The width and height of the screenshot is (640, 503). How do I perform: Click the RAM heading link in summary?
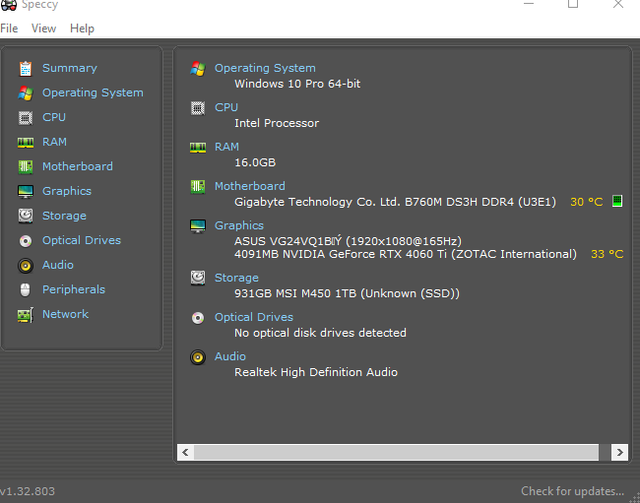227,147
